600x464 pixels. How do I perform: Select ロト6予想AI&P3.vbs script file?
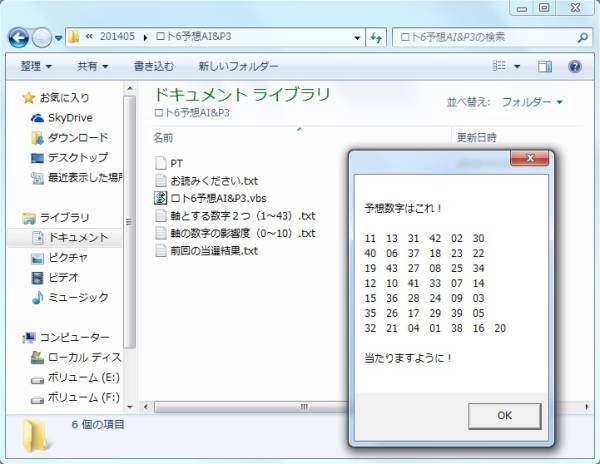point(210,198)
